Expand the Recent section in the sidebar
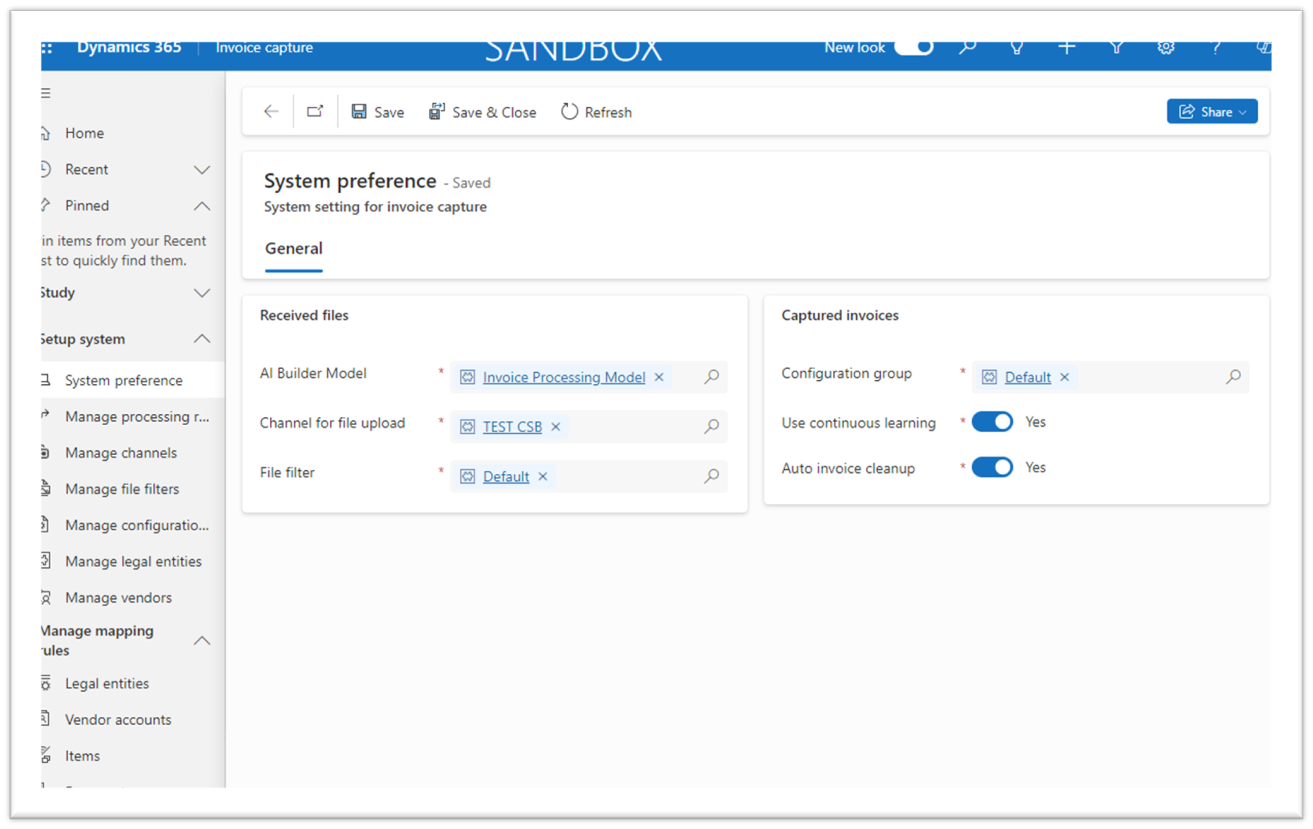1313x829 pixels. pos(202,169)
